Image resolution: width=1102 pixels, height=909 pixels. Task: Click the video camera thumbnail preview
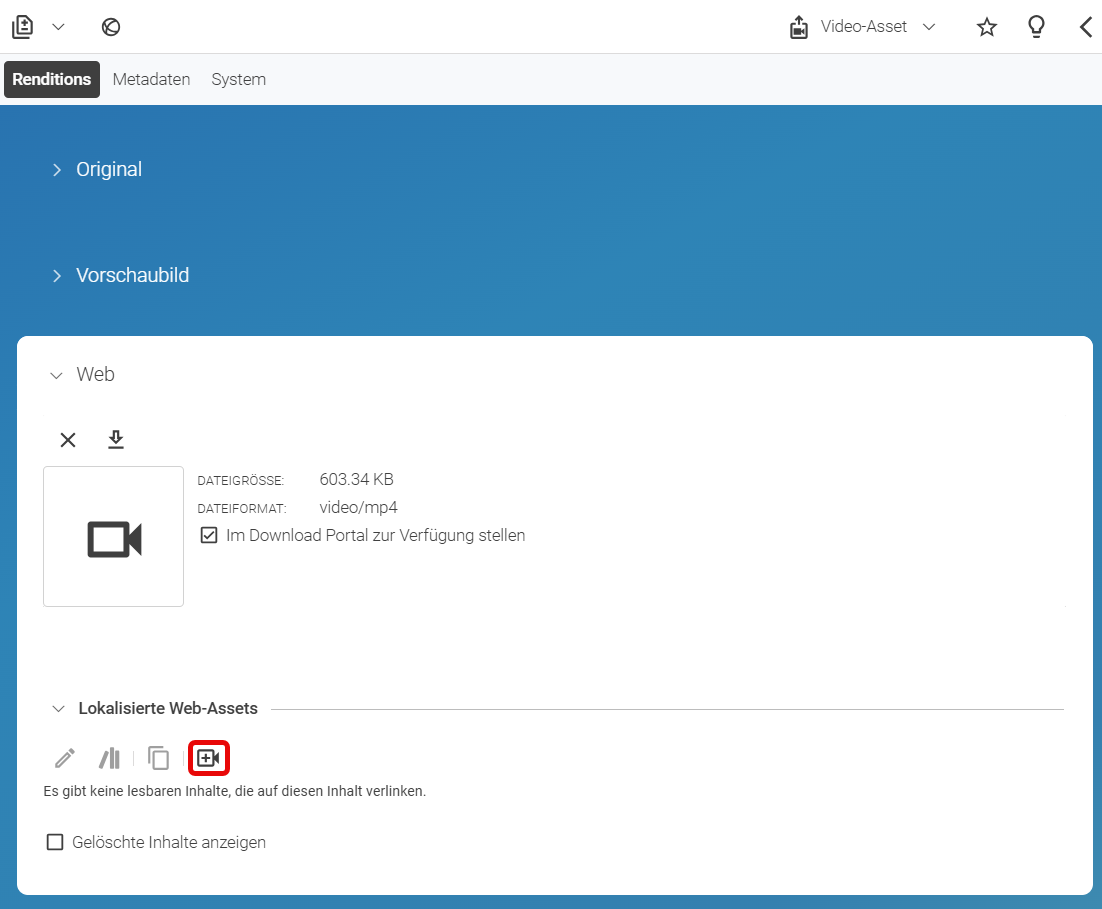pos(113,536)
